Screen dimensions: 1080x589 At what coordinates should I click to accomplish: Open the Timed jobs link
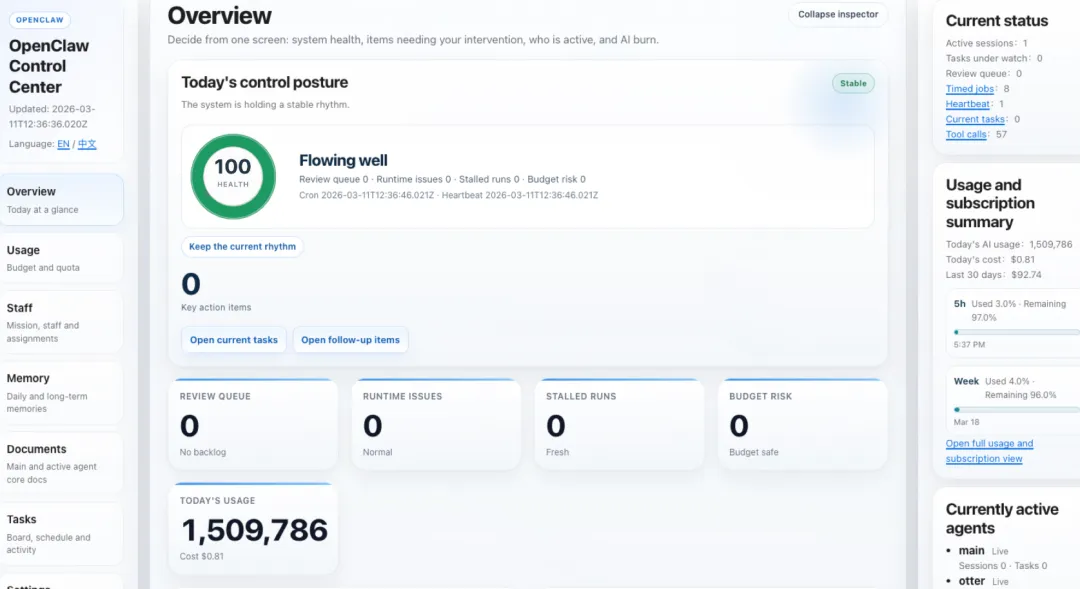(970, 89)
